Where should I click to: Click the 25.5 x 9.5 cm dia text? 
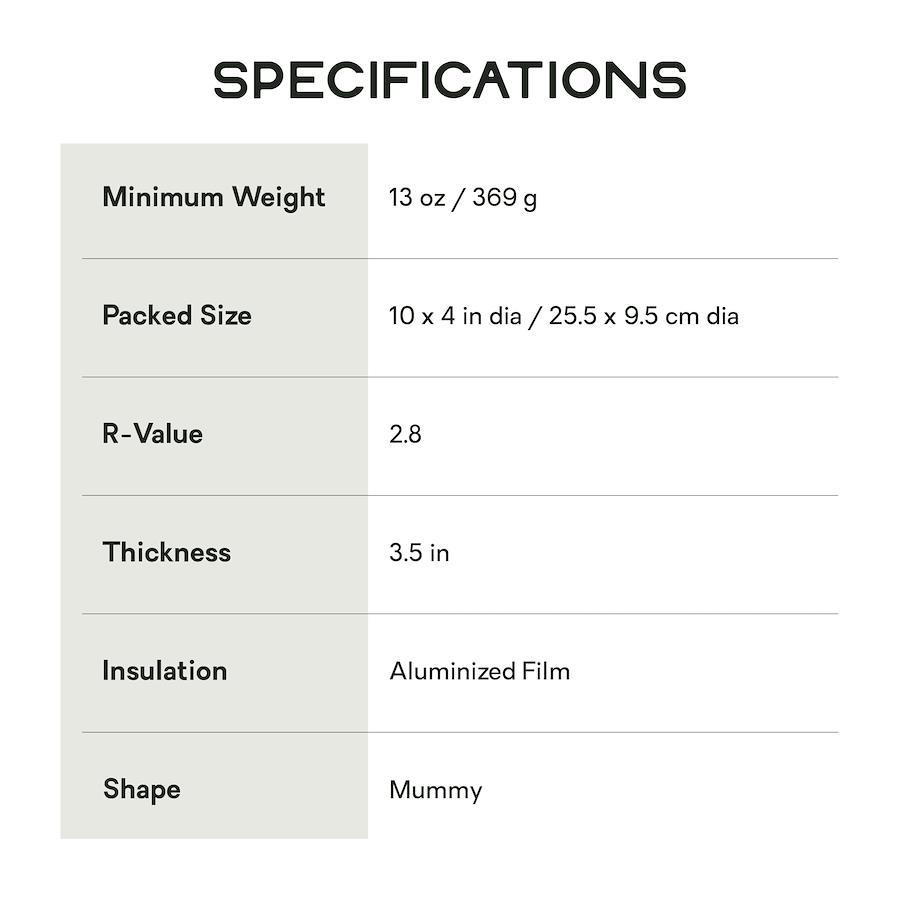[x=643, y=316]
